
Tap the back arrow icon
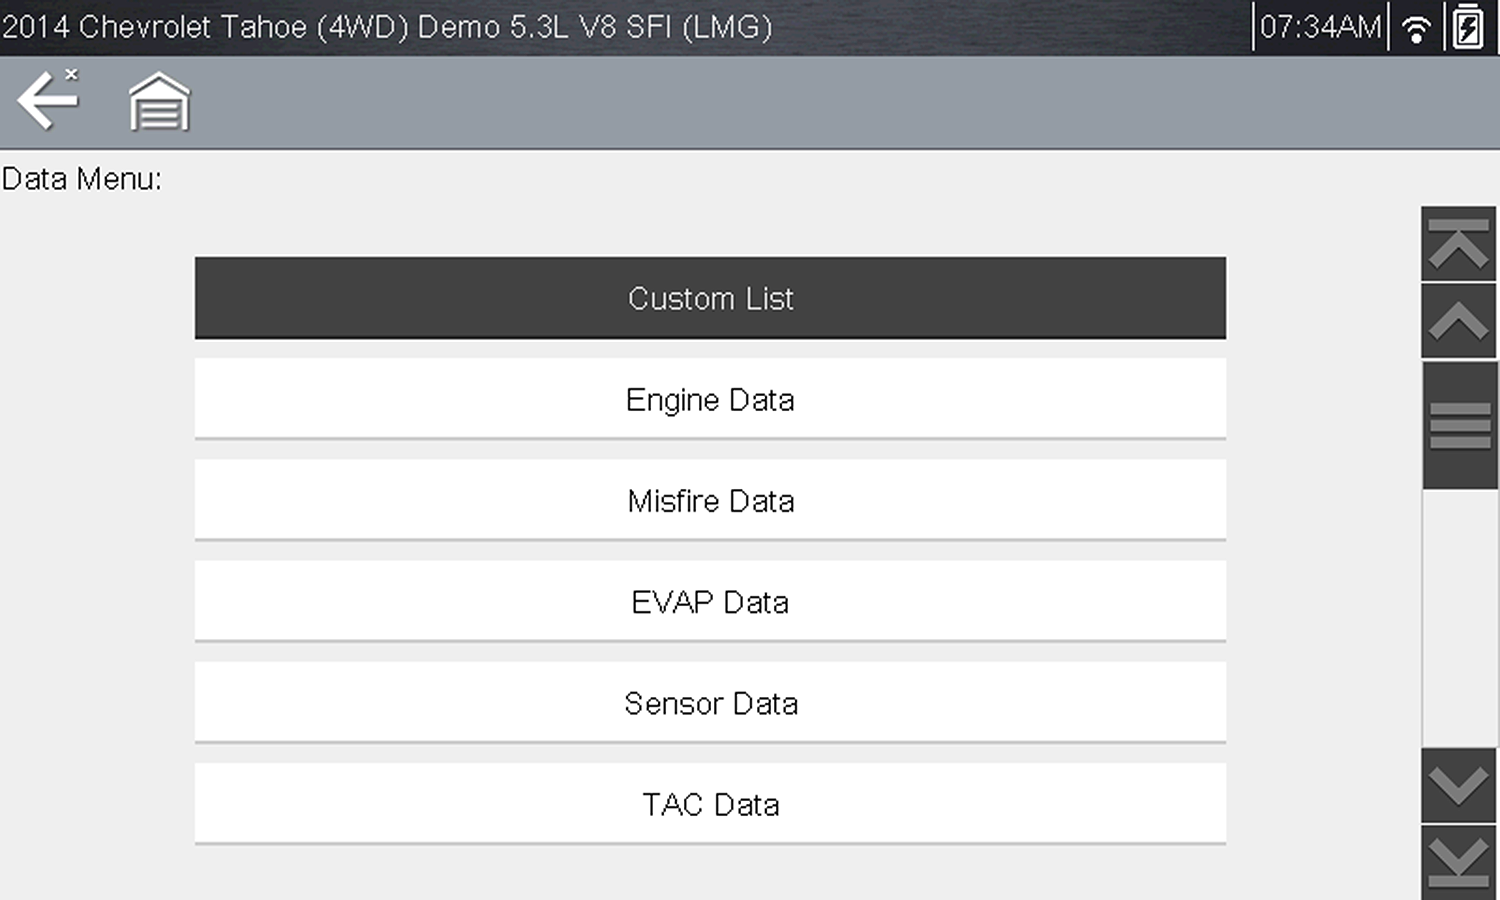[47, 100]
